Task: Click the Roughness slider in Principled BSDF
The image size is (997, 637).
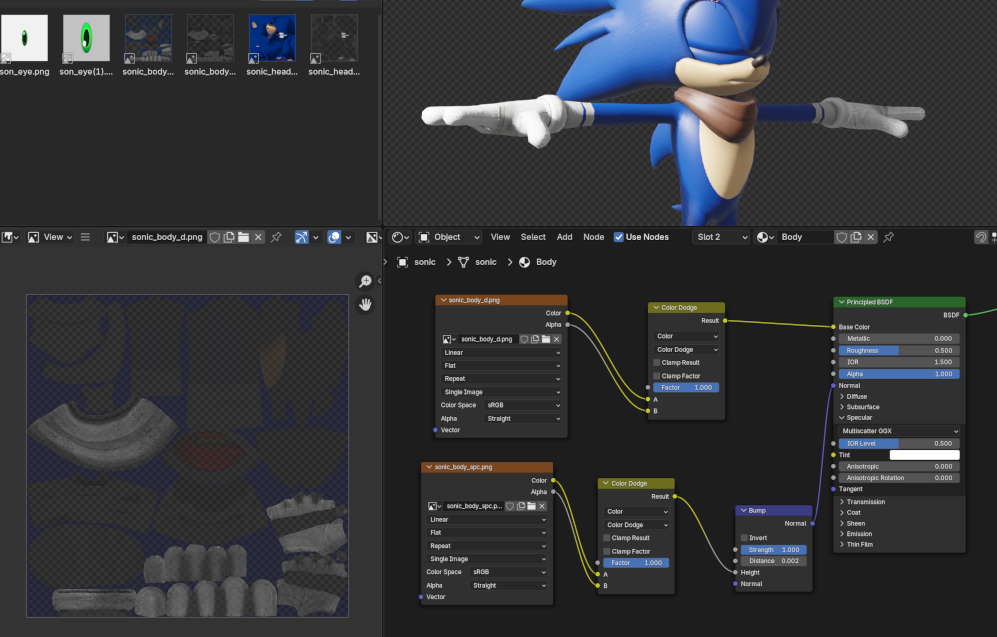Action: click(899, 350)
